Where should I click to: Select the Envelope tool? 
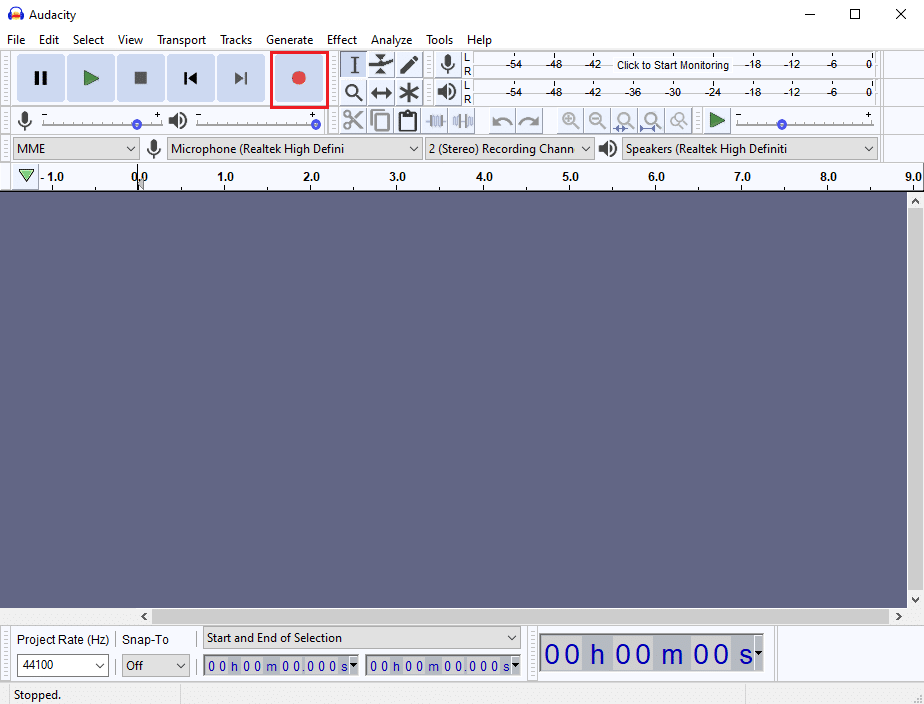click(381, 65)
